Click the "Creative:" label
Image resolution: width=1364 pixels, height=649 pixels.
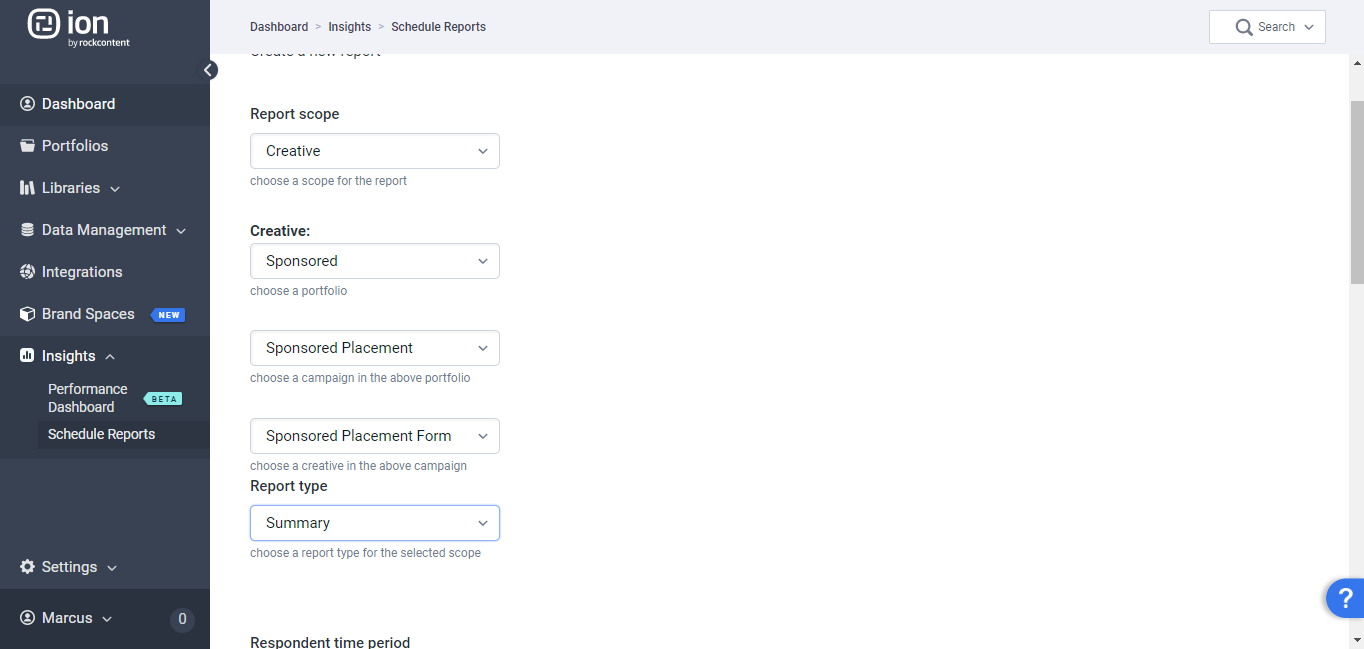[x=280, y=231]
